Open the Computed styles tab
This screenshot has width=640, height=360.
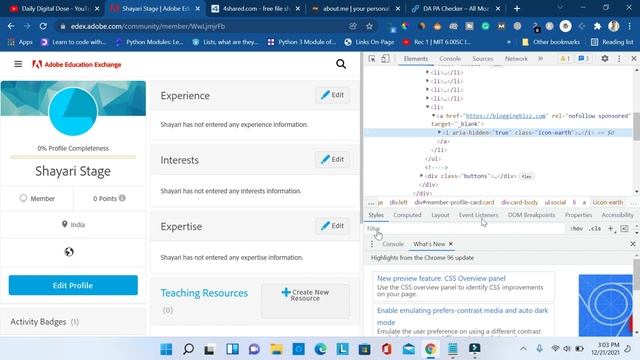point(407,215)
